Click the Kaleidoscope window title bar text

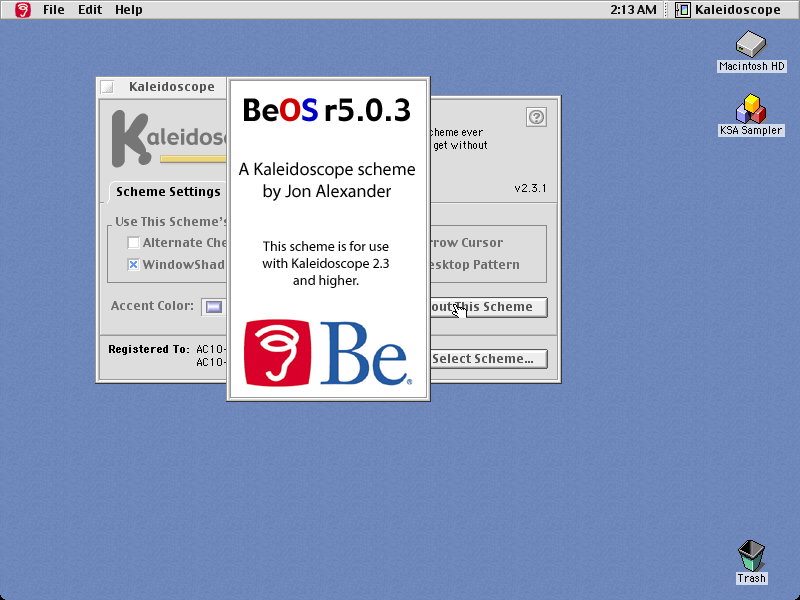pyautogui.click(x=171, y=87)
